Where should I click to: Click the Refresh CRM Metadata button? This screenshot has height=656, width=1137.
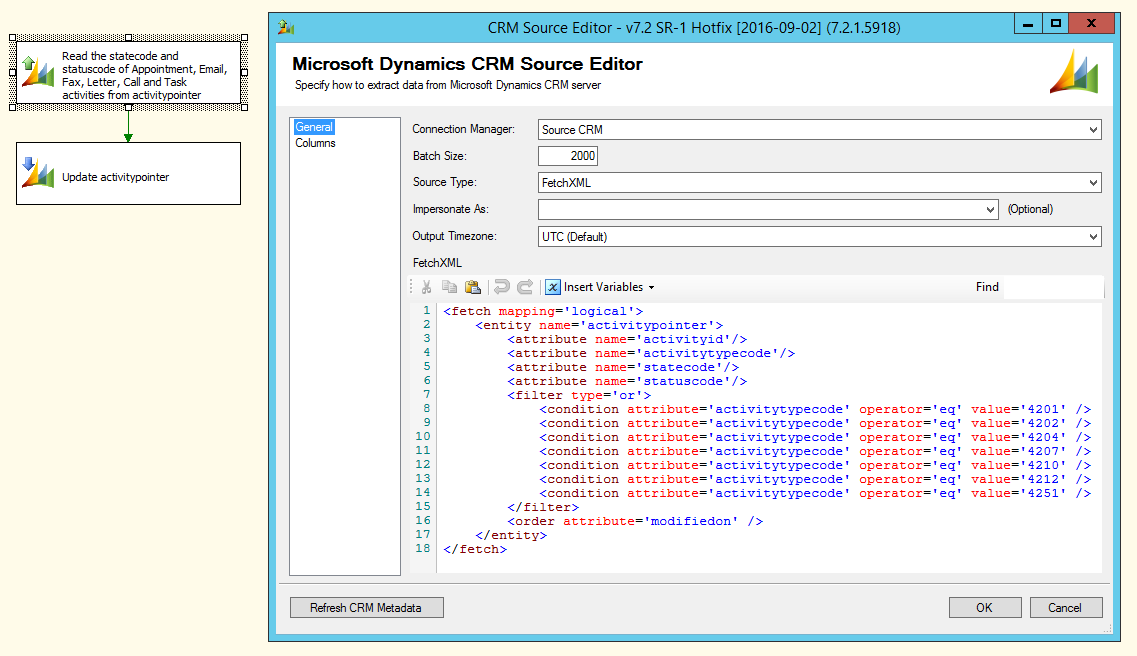(366, 607)
